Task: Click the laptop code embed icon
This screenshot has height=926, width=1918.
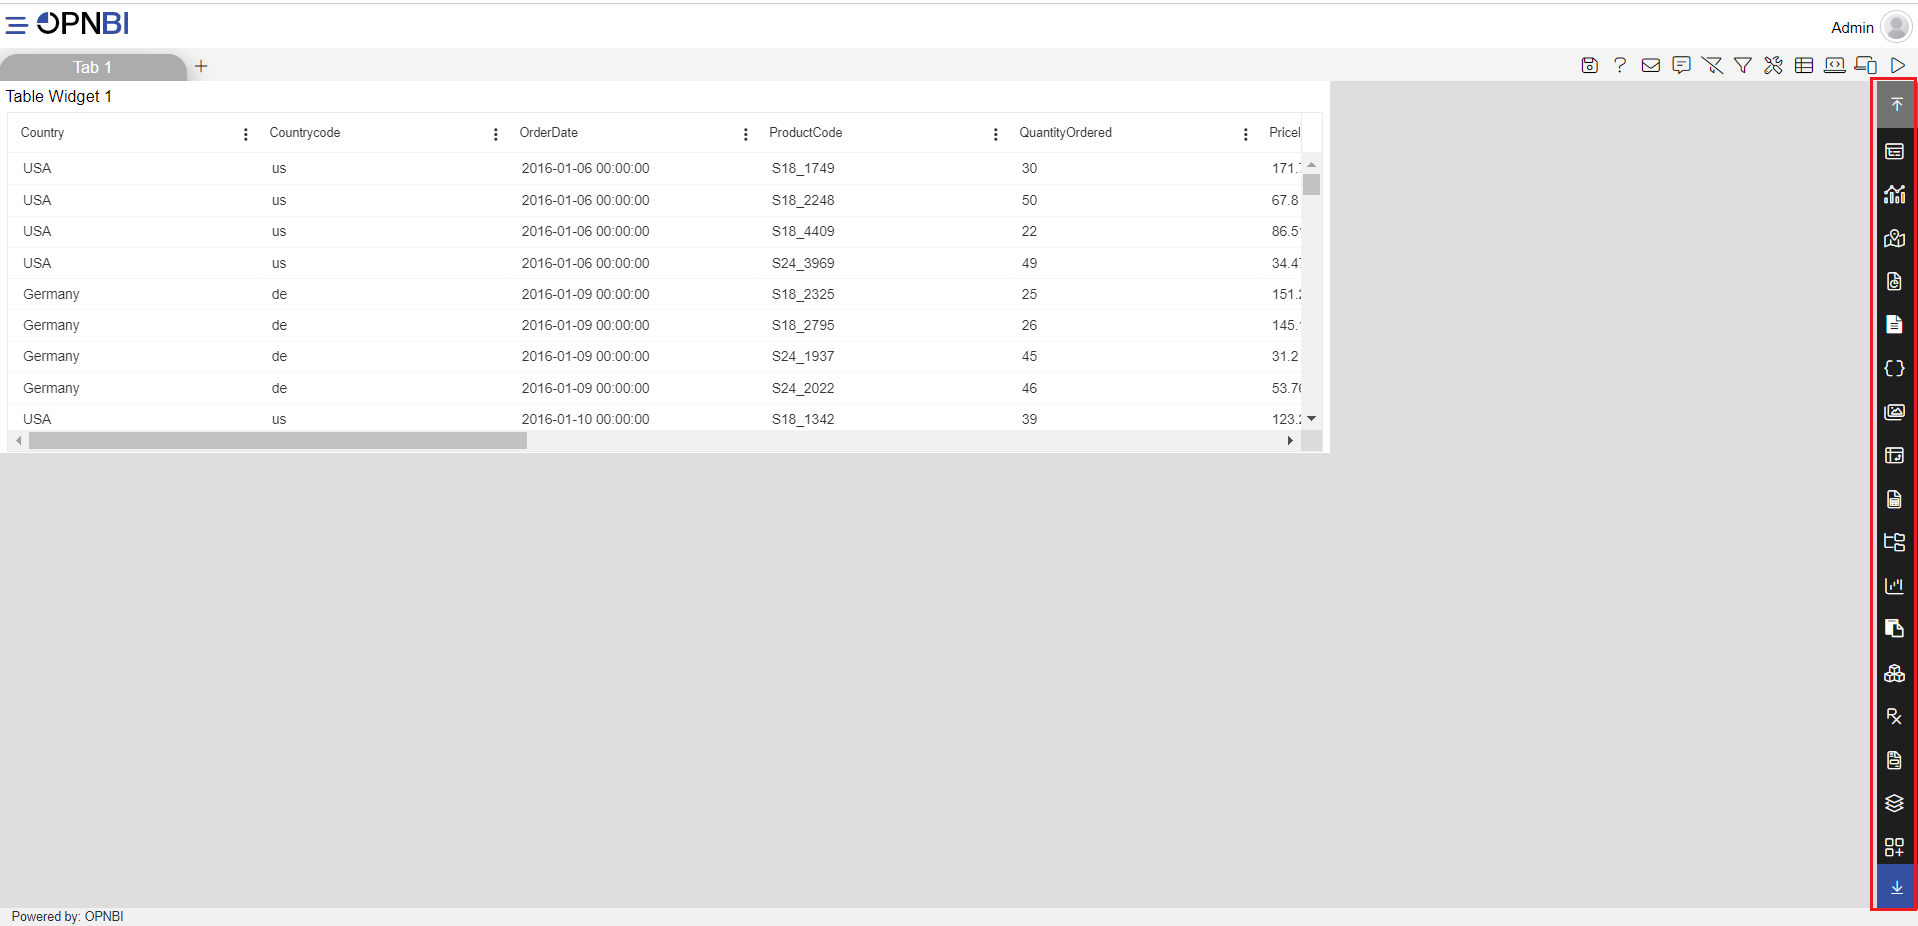Action: [1835, 65]
